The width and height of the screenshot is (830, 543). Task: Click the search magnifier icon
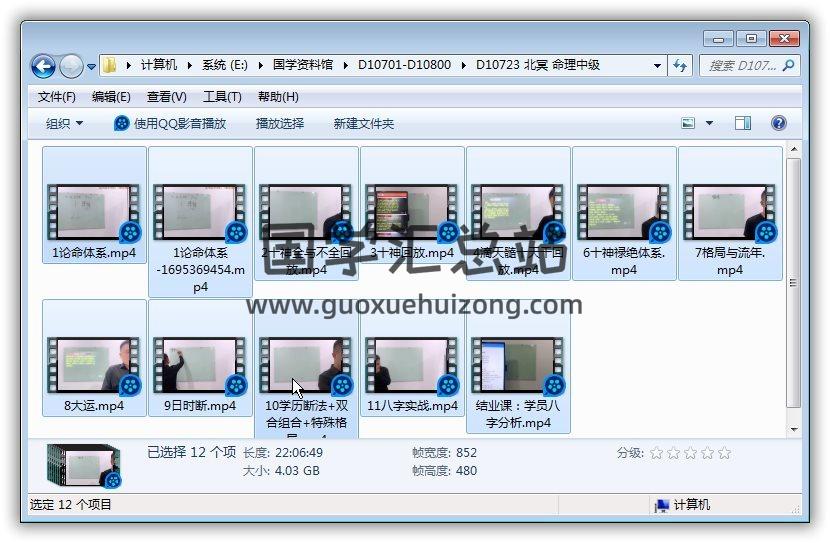click(x=789, y=66)
